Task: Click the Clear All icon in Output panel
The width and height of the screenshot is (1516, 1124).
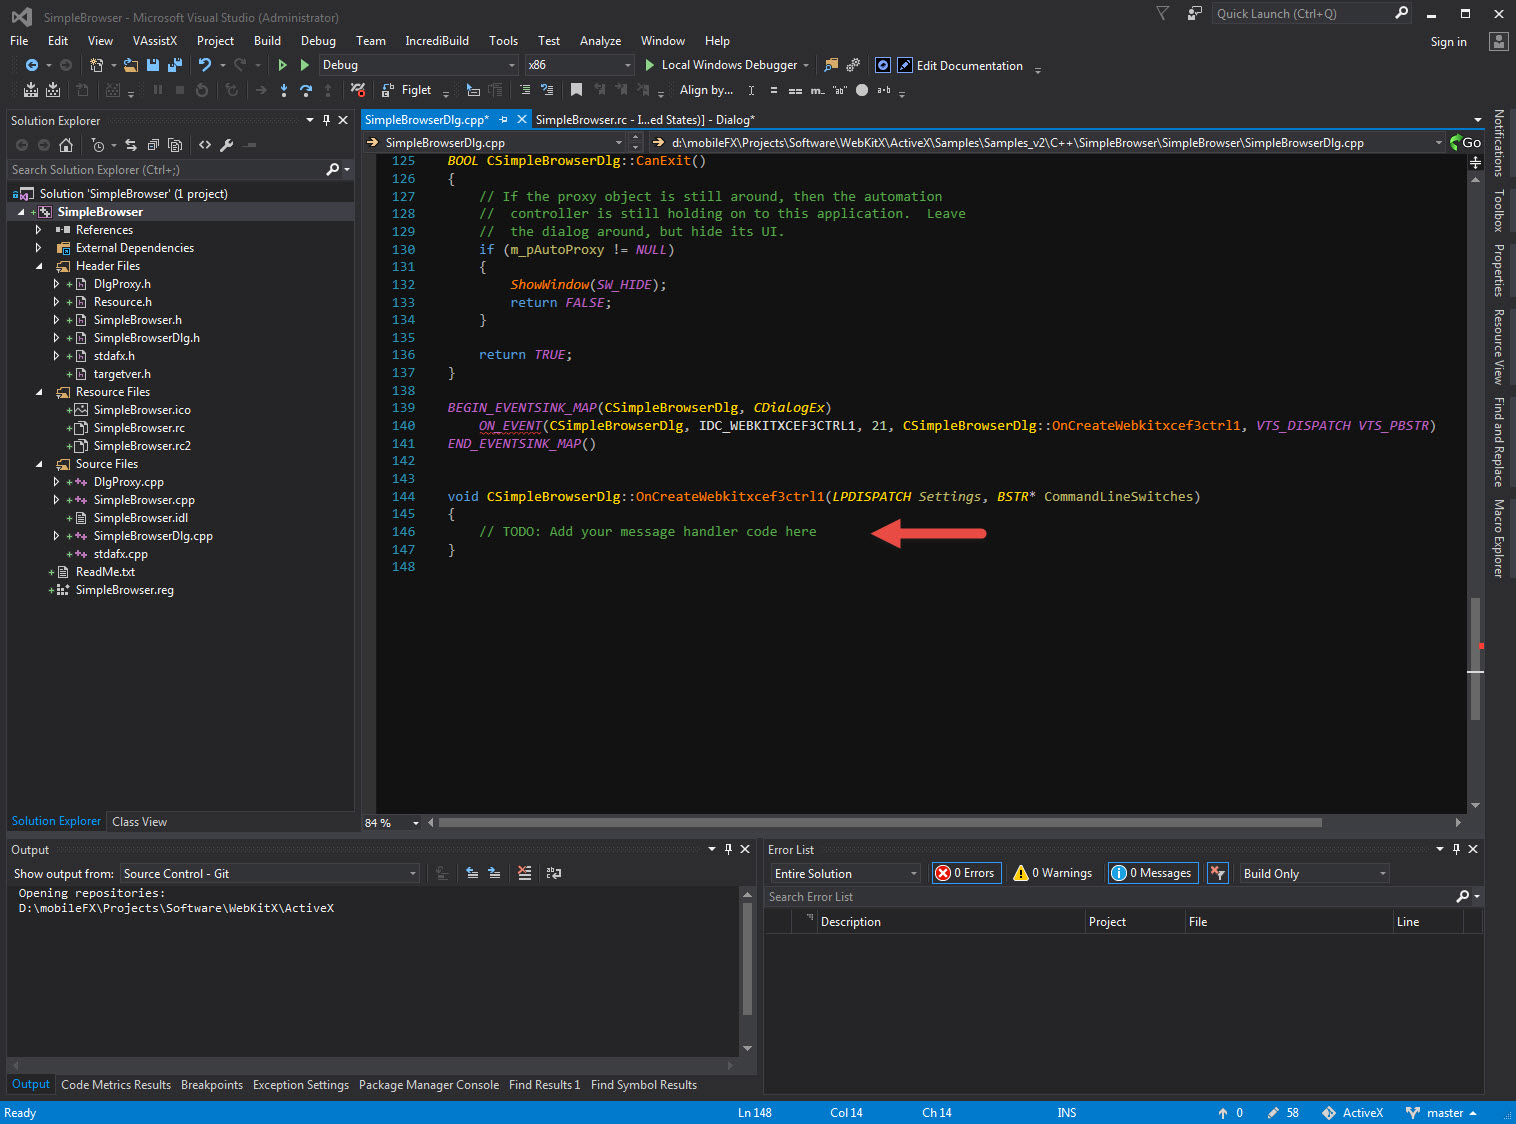Action: click(x=525, y=873)
